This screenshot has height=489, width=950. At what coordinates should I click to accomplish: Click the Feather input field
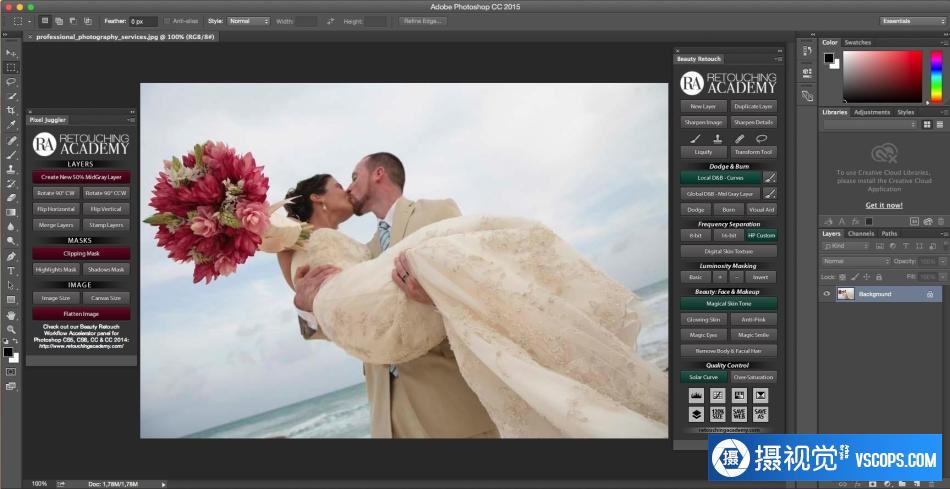point(143,21)
